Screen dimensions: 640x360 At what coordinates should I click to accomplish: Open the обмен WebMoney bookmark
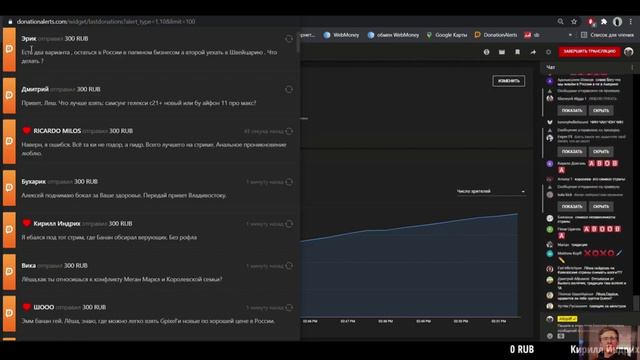[x=393, y=35]
